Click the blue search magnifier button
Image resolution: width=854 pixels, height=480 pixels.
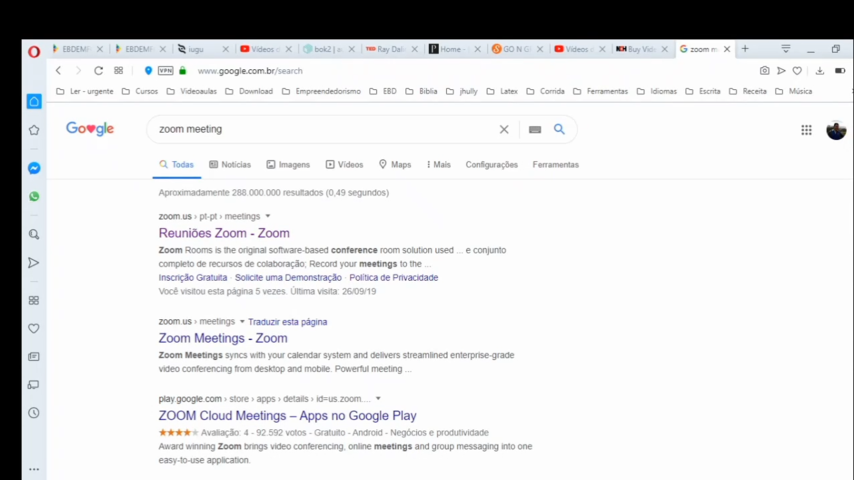click(x=559, y=129)
